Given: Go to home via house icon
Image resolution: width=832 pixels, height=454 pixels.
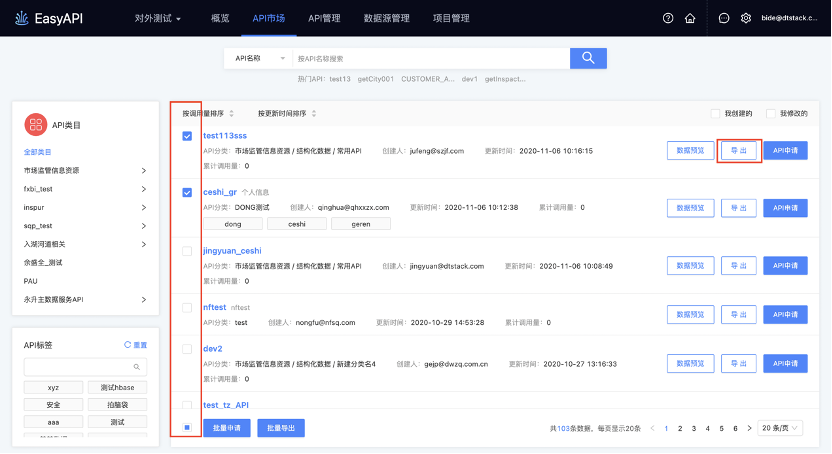Looking at the screenshot, I should 690,18.
